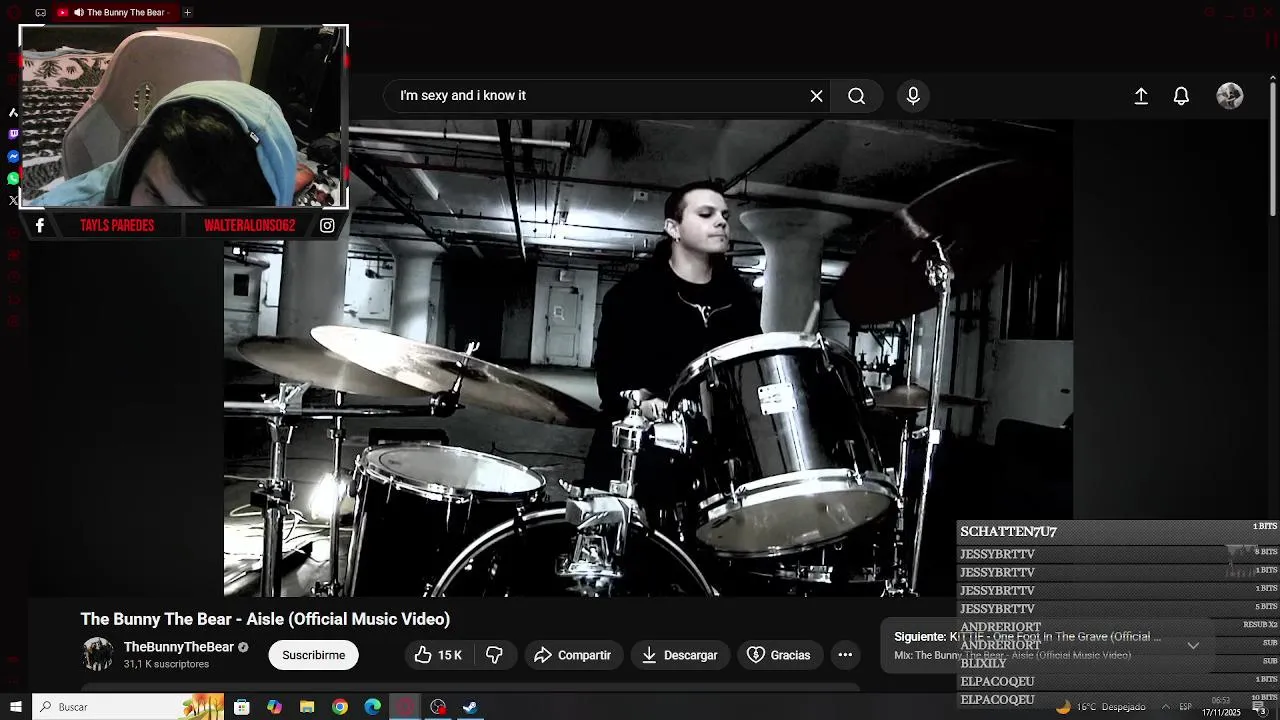Open TheBunnyTheBear channel name link

[x=179, y=647]
